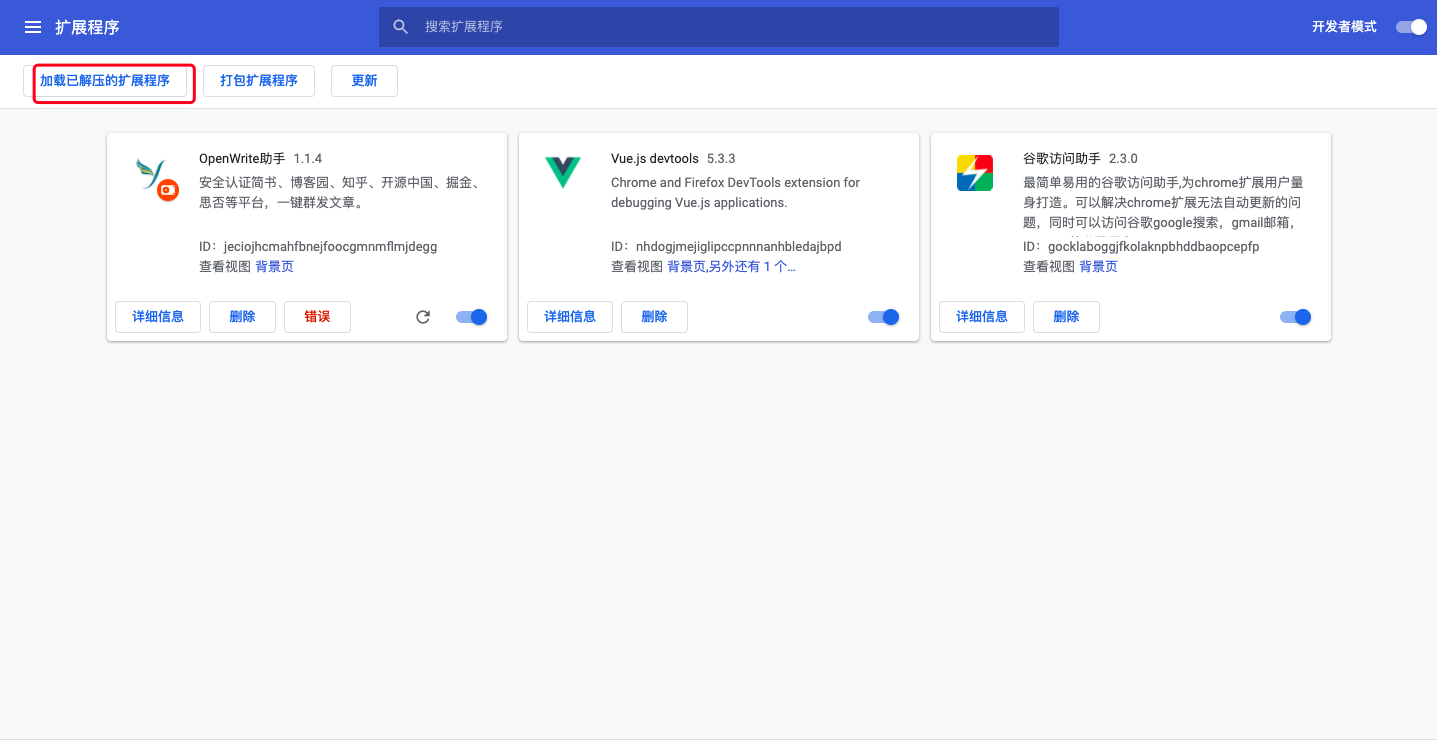
Task: Open the hamburger main menu
Action: pyautogui.click(x=33, y=27)
